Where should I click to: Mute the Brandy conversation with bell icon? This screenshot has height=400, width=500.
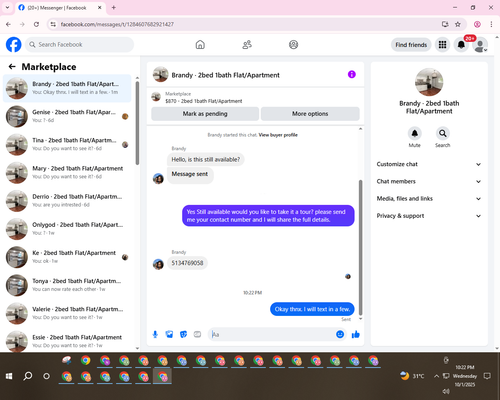click(x=415, y=134)
